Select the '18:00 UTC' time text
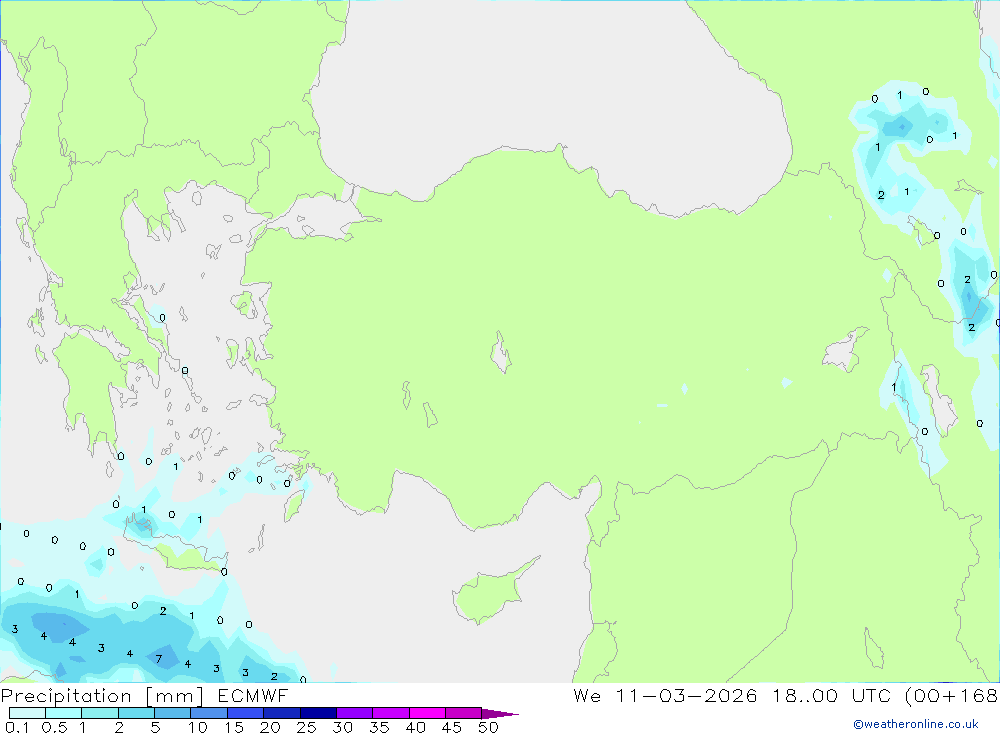 (x=832, y=696)
